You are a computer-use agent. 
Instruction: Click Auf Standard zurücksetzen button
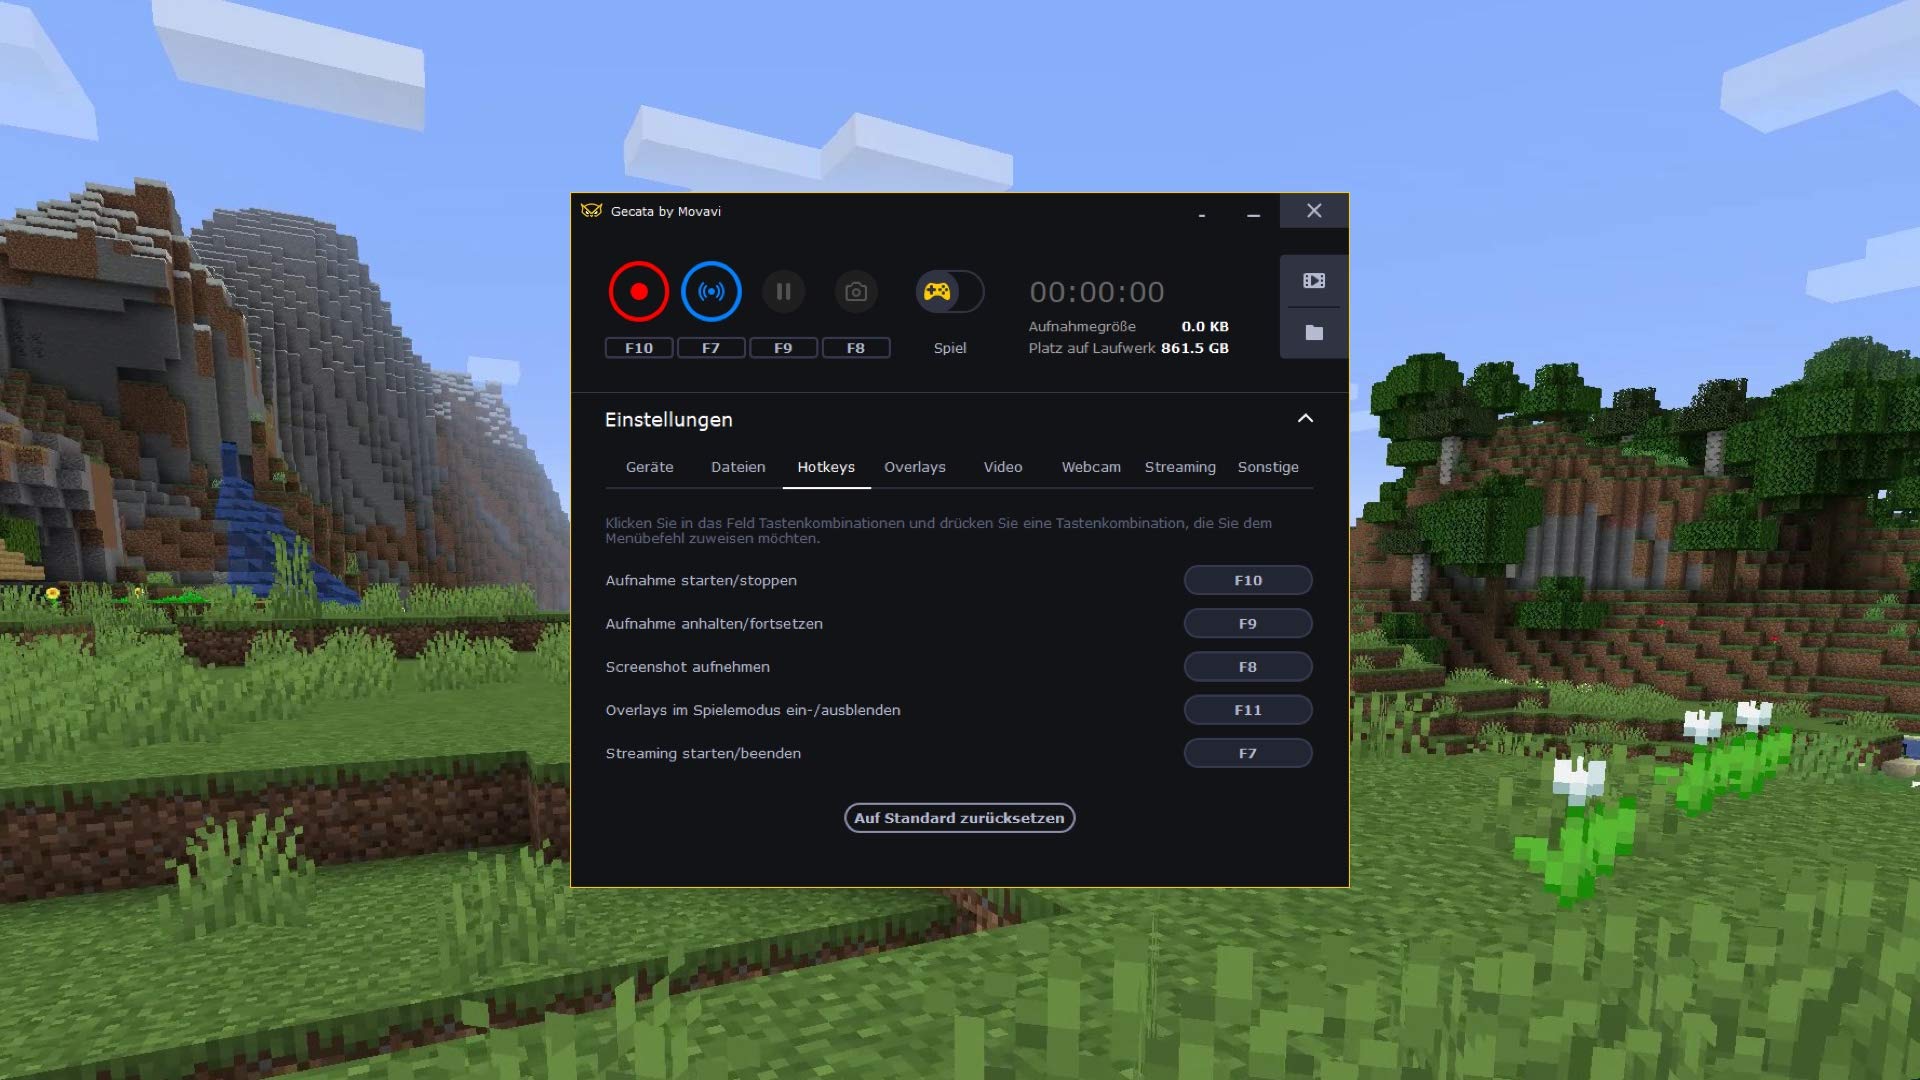coord(959,818)
